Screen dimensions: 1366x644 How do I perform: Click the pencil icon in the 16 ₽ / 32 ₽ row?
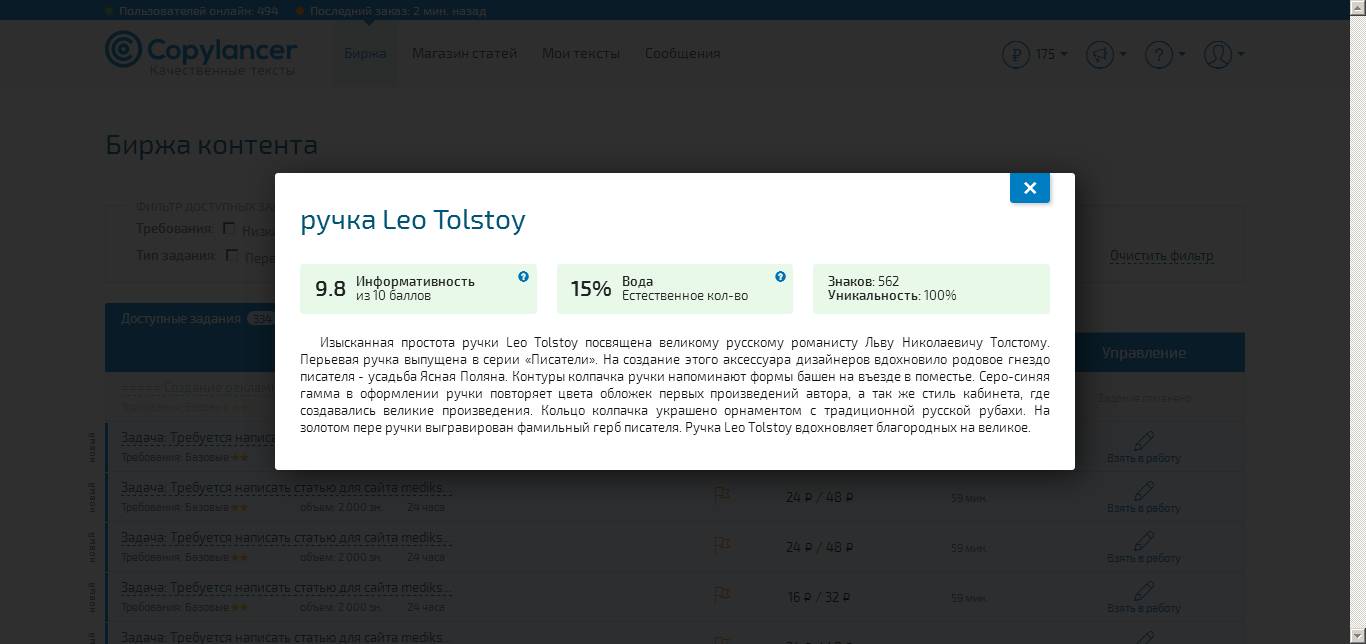click(x=1144, y=590)
